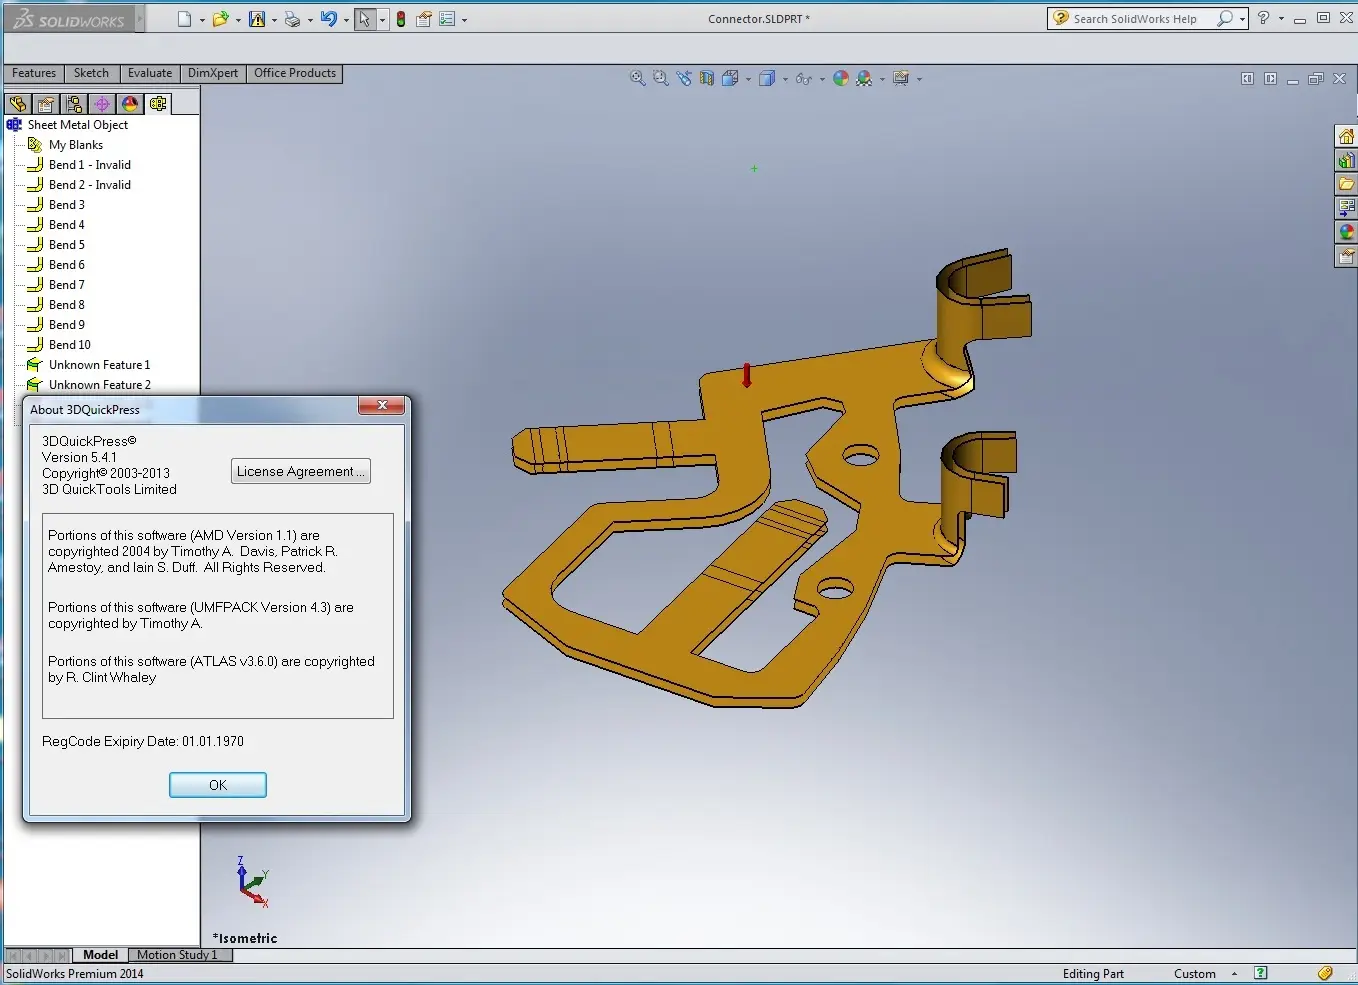The image size is (1358, 985).
Task: Click Zoom to Fit in view toolbar
Action: 637,78
